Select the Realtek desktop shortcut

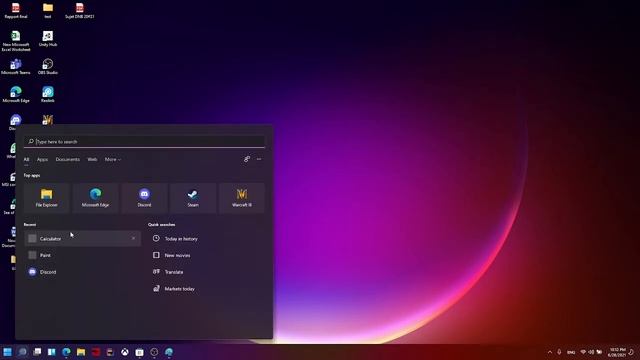pos(48,95)
